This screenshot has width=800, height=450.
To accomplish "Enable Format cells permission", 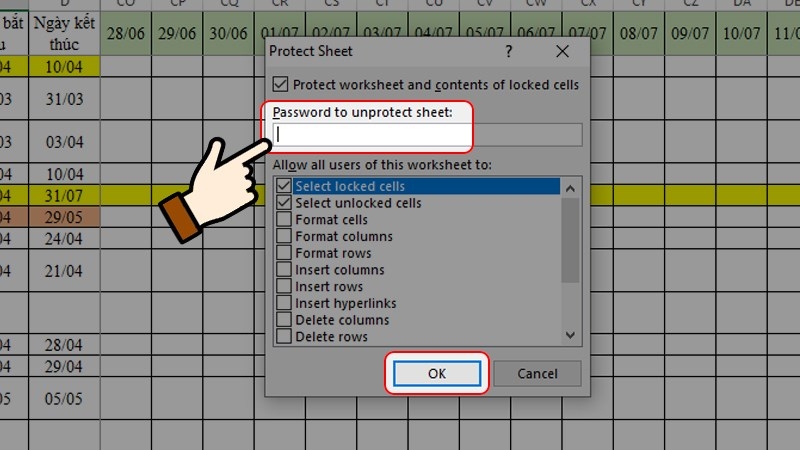I will click(x=284, y=219).
